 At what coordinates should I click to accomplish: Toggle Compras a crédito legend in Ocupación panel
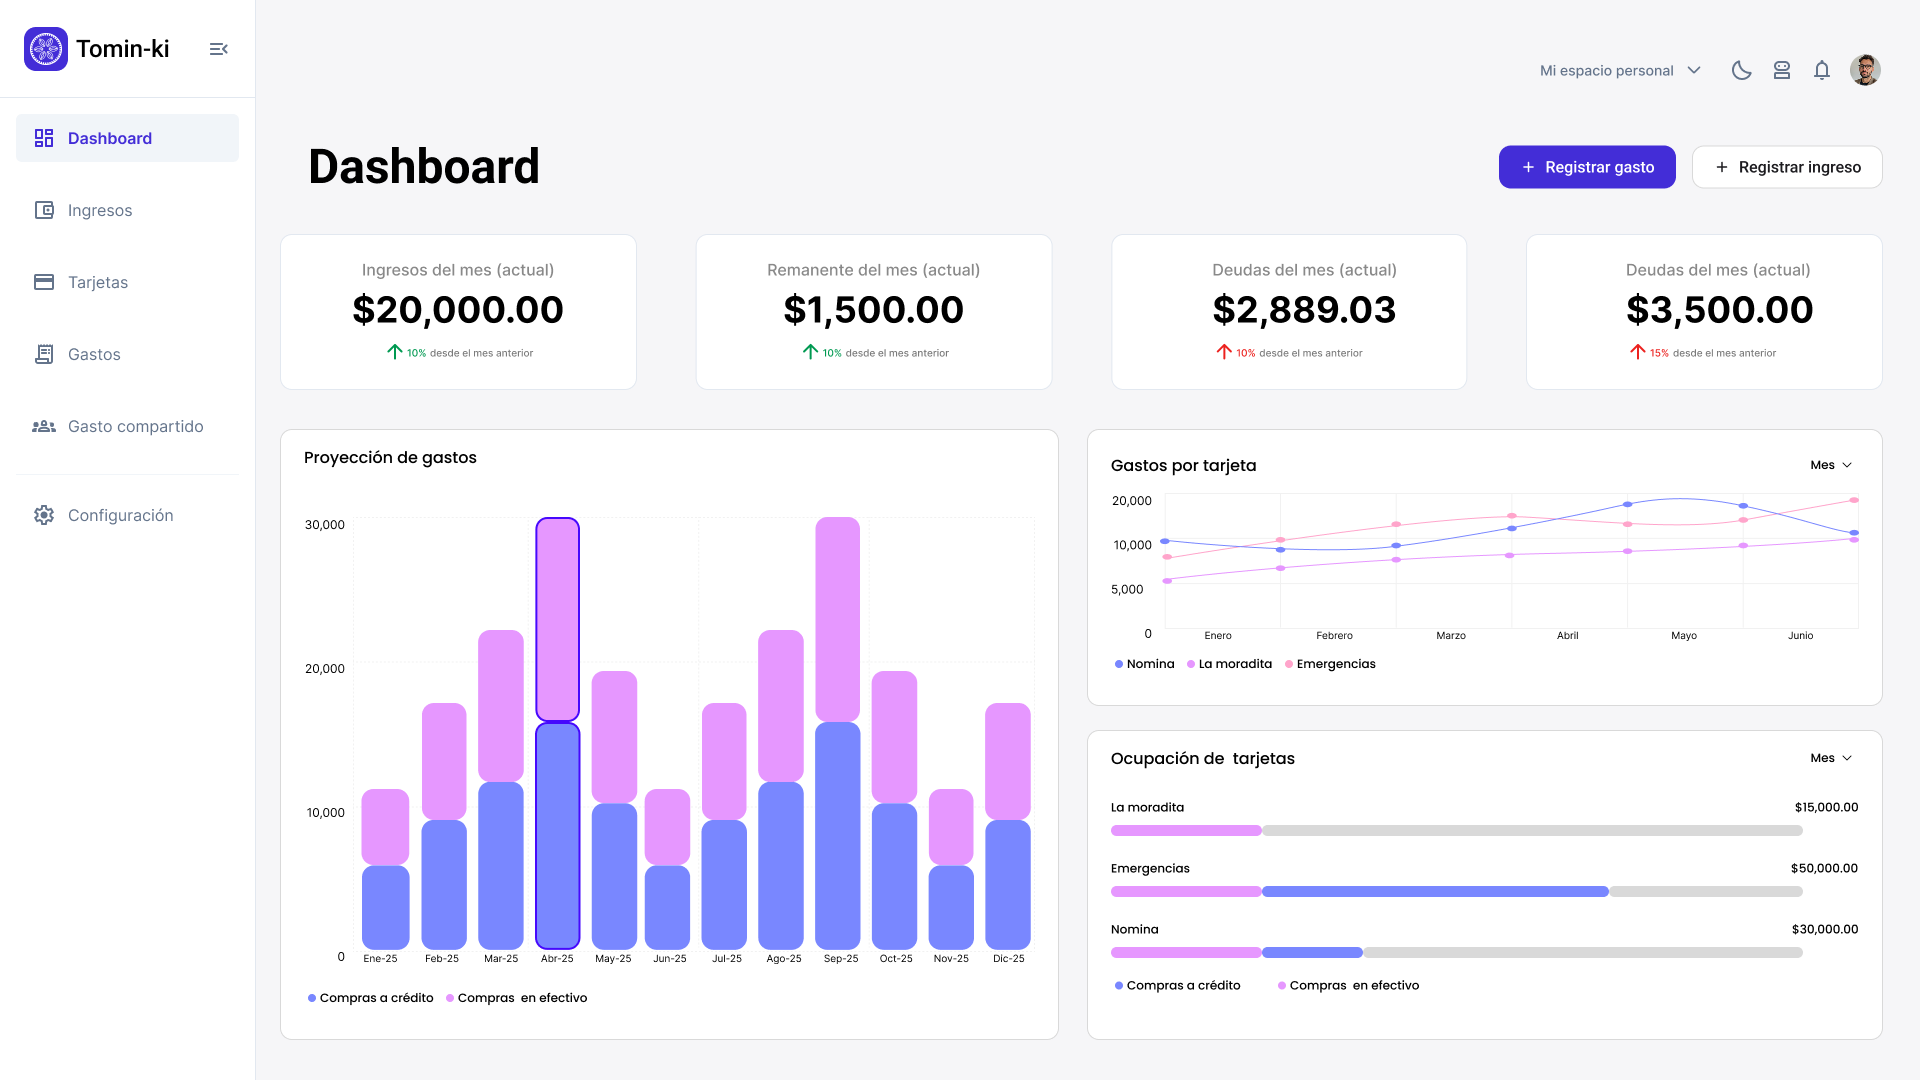(x=1178, y=985)
